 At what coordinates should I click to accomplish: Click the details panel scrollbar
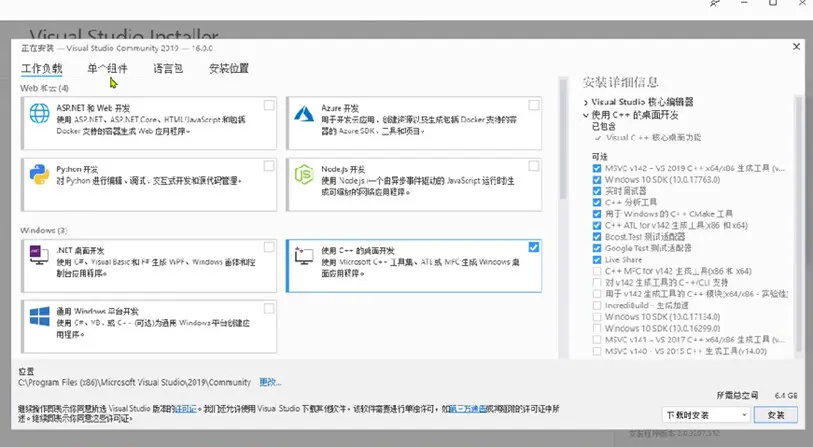[800, 226]
